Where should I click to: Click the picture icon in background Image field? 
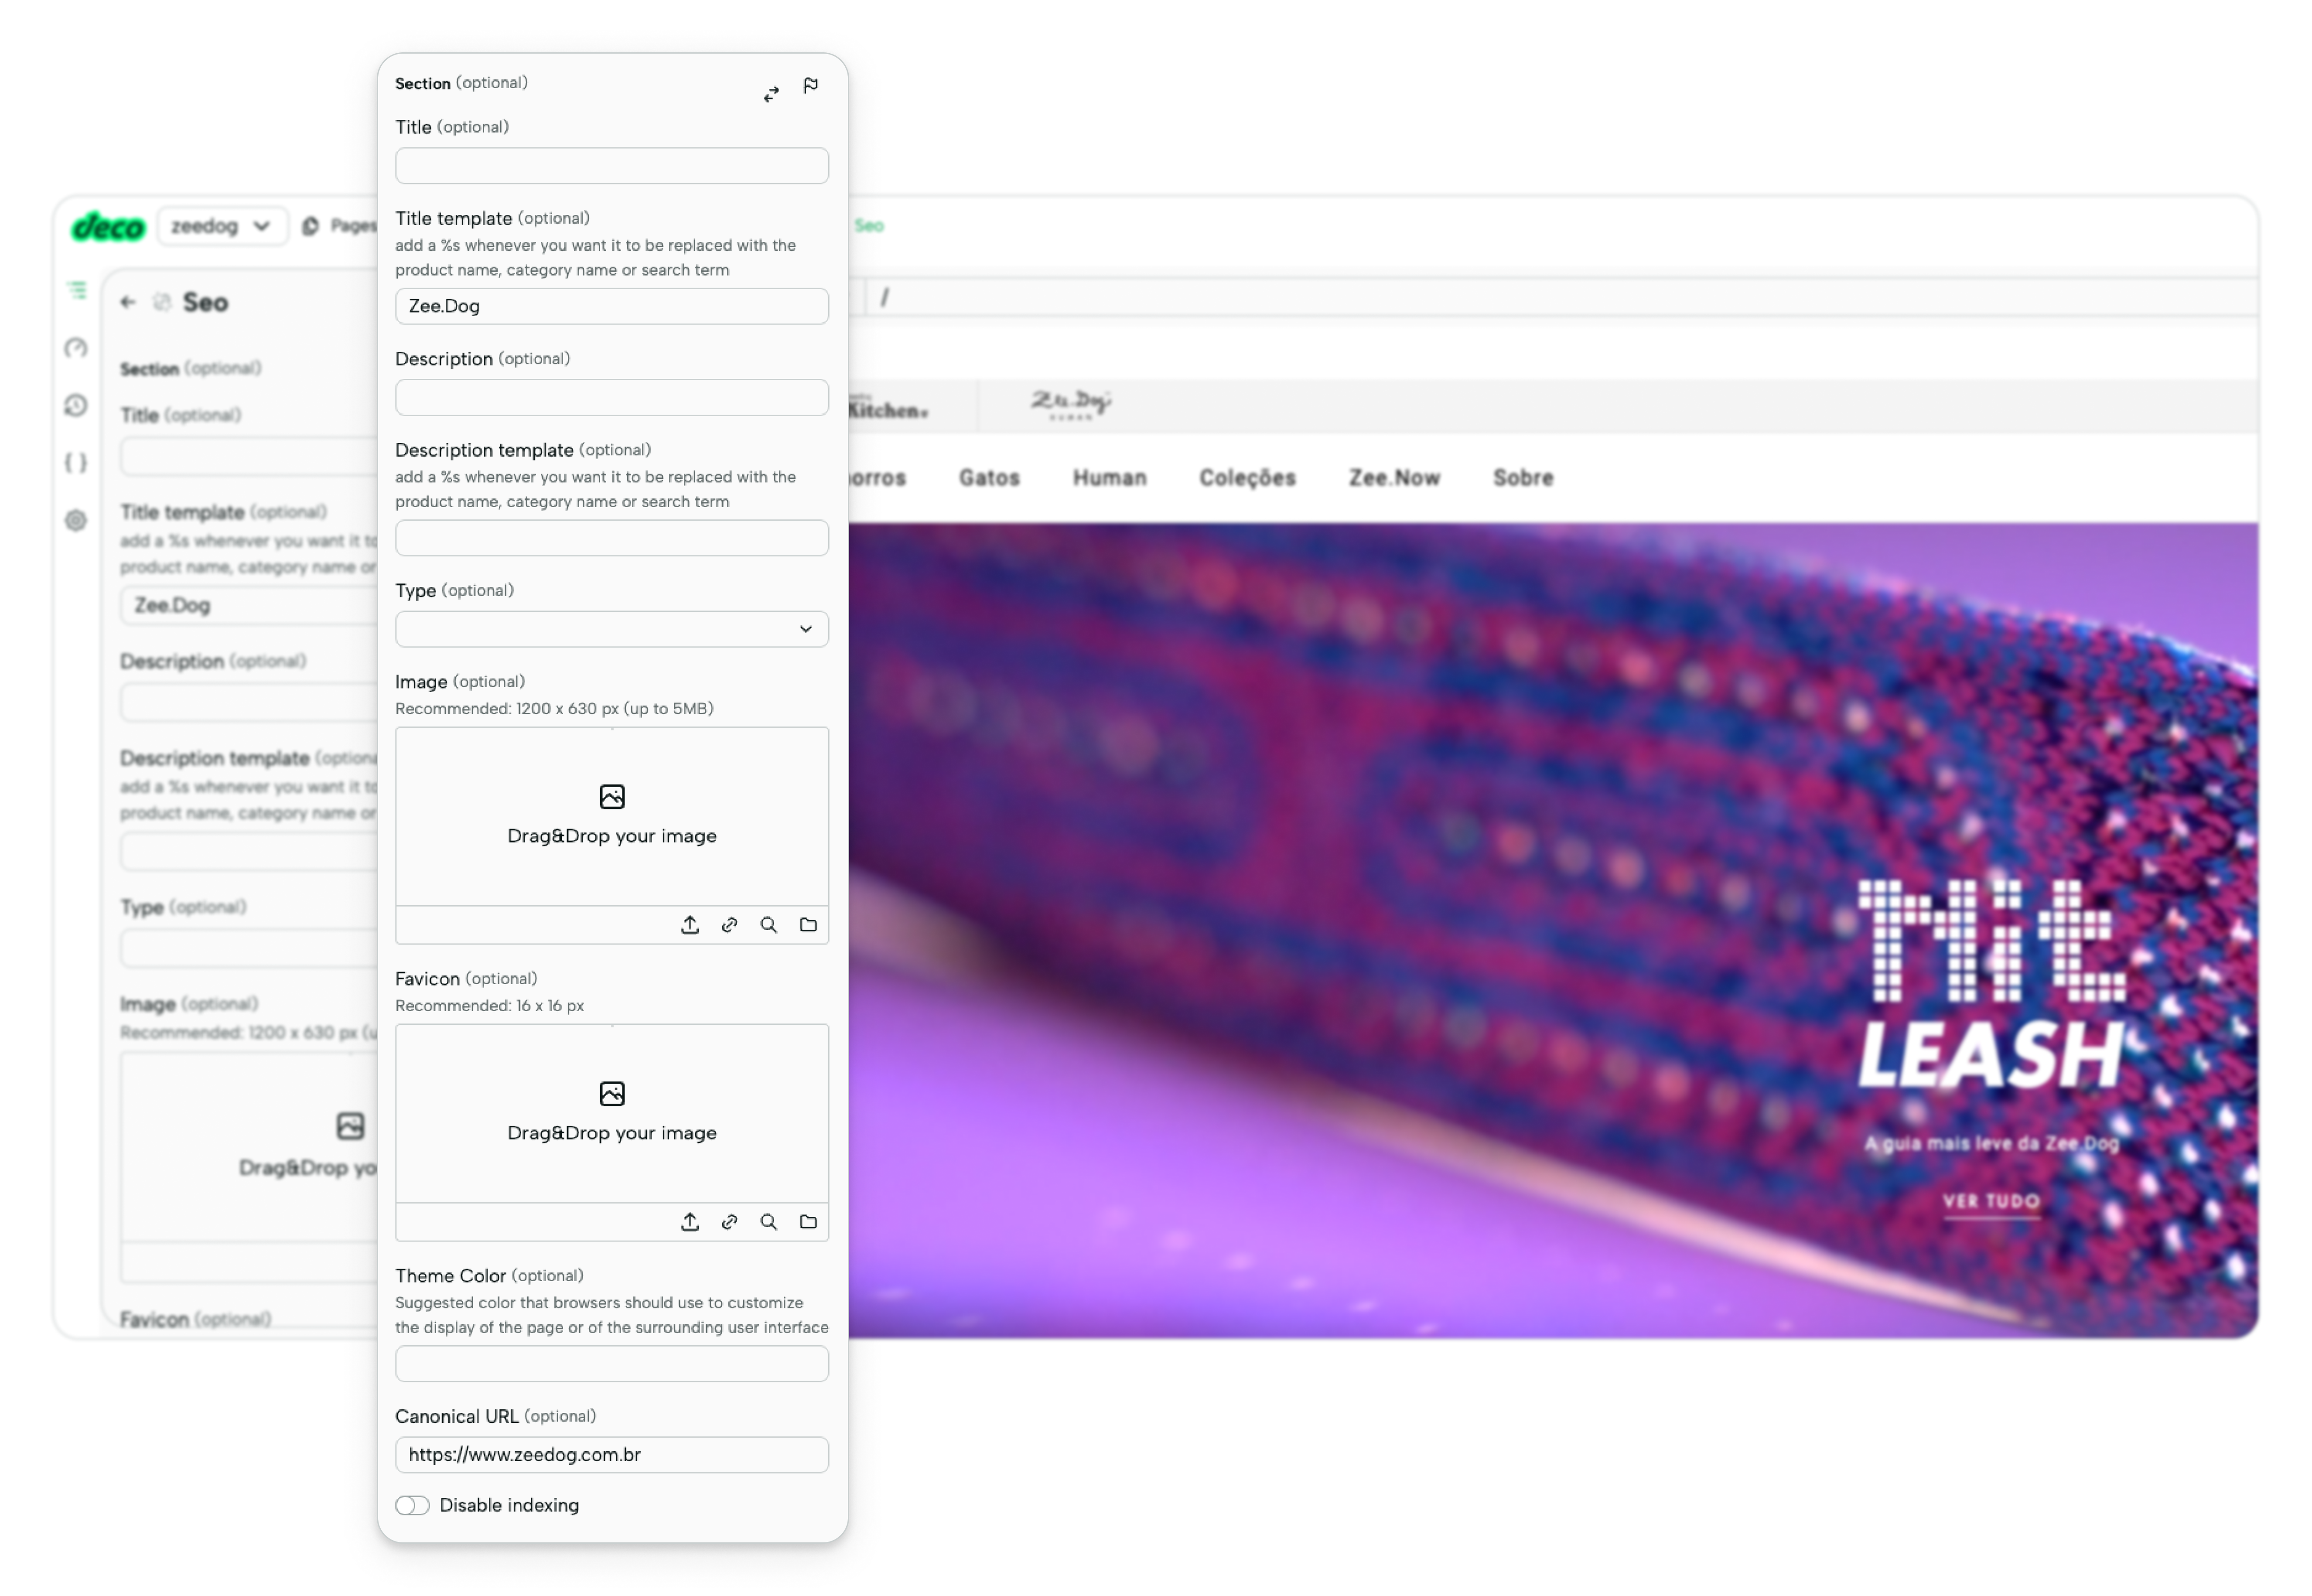[x=350, y=1127]
